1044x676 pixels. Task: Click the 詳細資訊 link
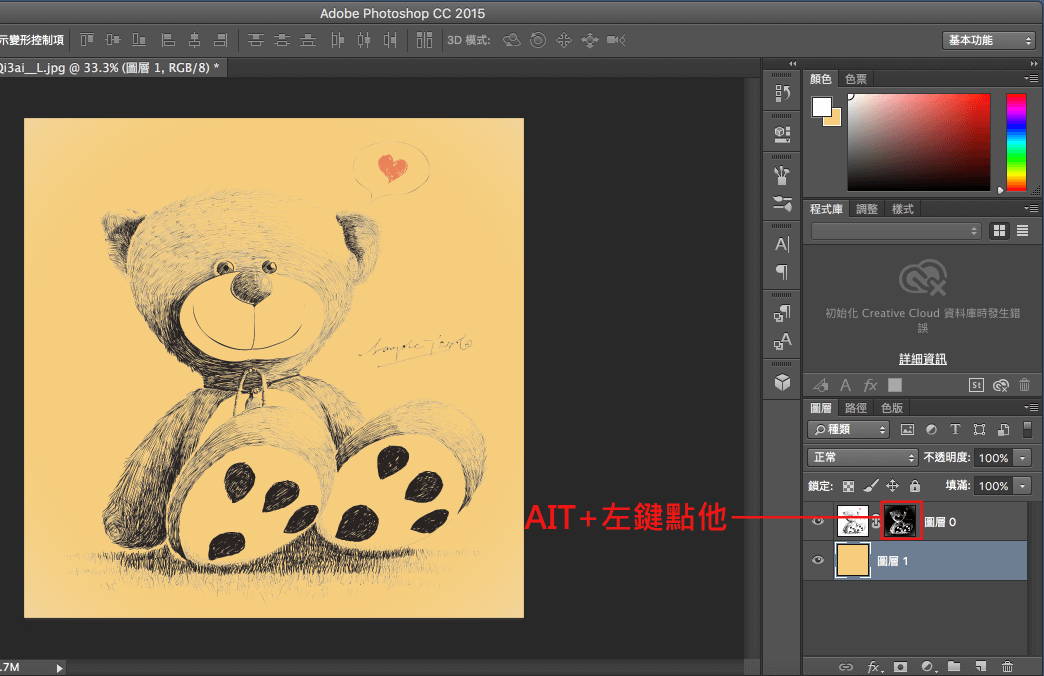[922, 359]
